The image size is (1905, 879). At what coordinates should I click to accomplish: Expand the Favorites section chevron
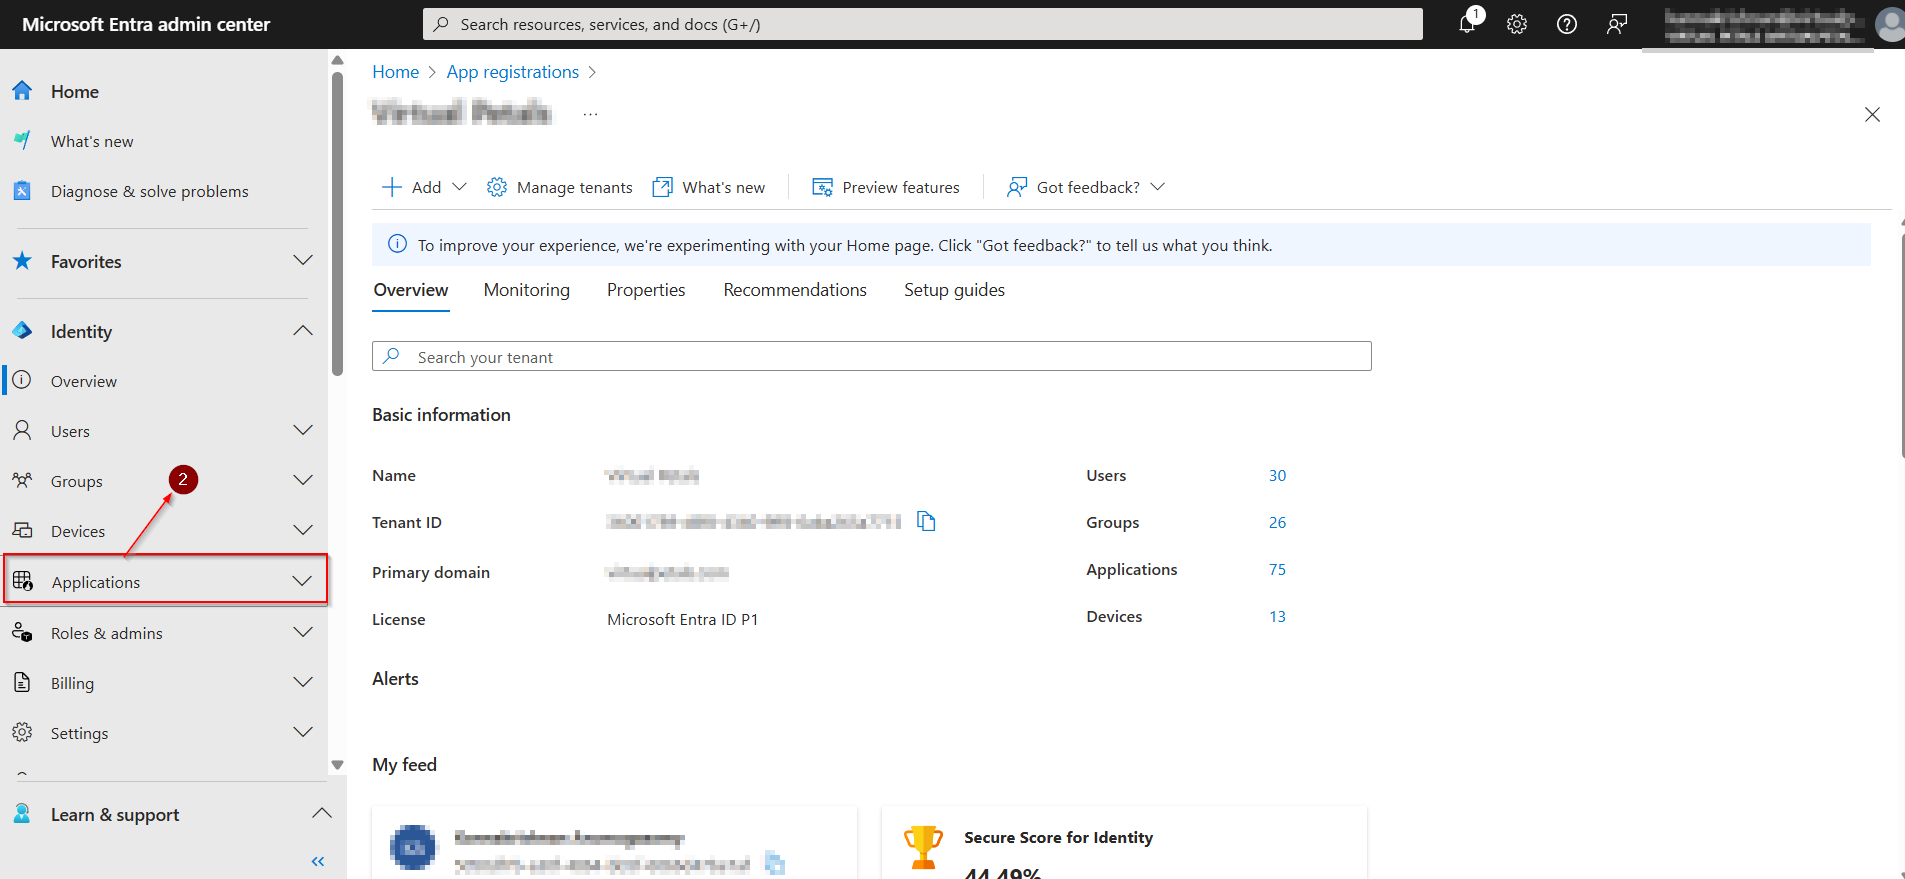pos(303,260)
